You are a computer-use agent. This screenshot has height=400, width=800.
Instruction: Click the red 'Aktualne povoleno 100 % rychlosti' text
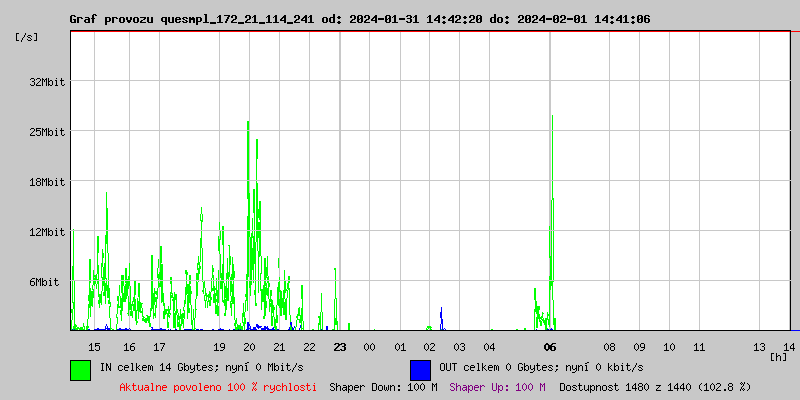218,387
